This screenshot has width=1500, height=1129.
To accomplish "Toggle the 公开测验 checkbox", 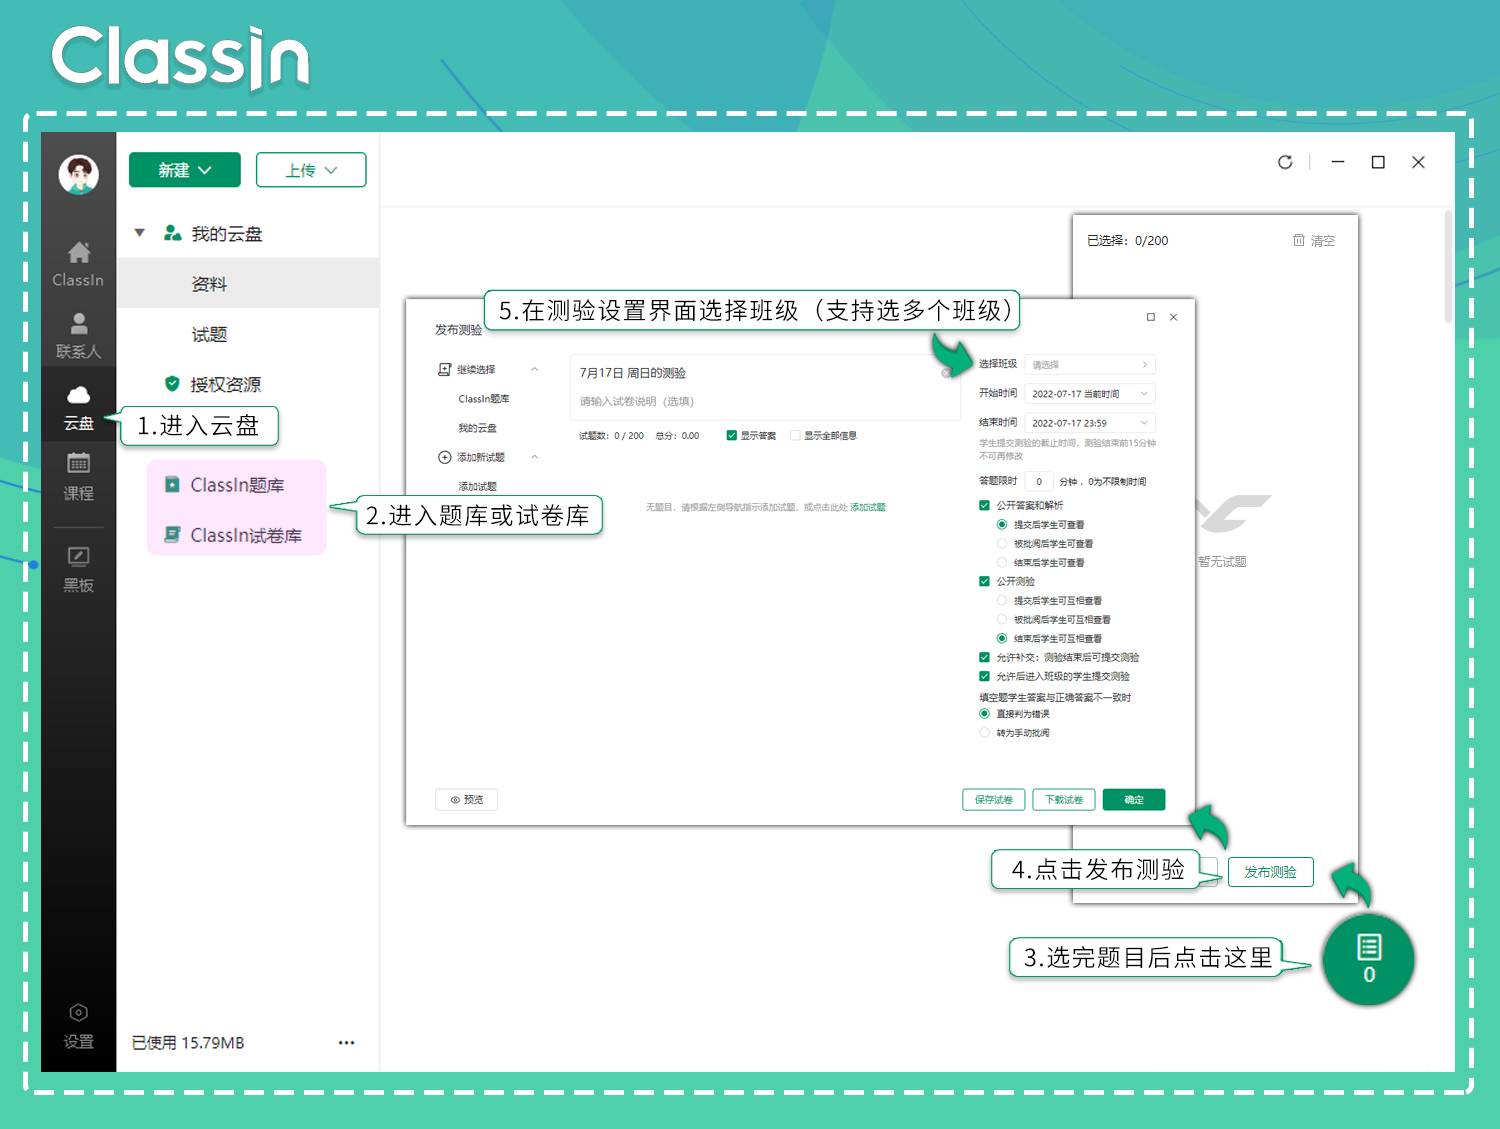I will (984, 581).
